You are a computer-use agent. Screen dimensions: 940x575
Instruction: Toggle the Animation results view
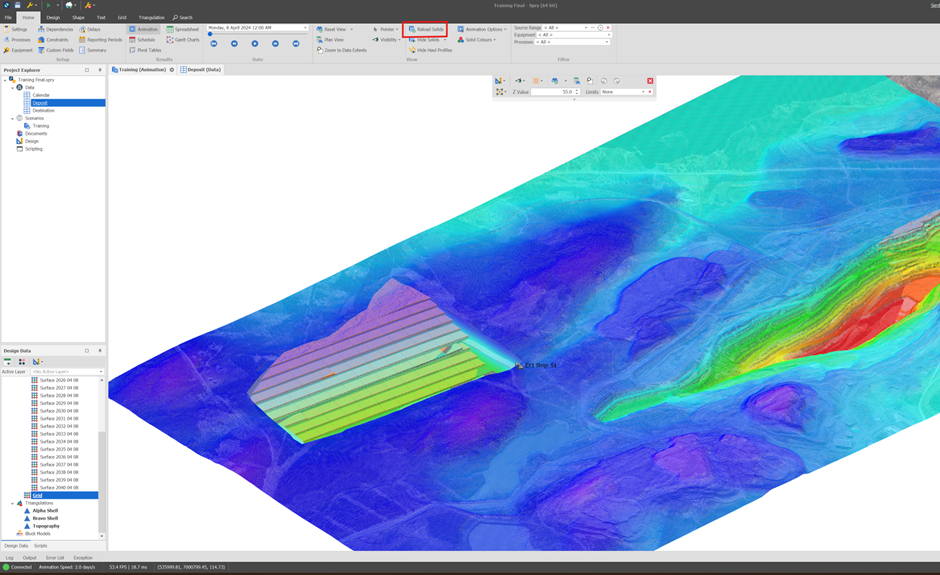(x=144, y=29)
